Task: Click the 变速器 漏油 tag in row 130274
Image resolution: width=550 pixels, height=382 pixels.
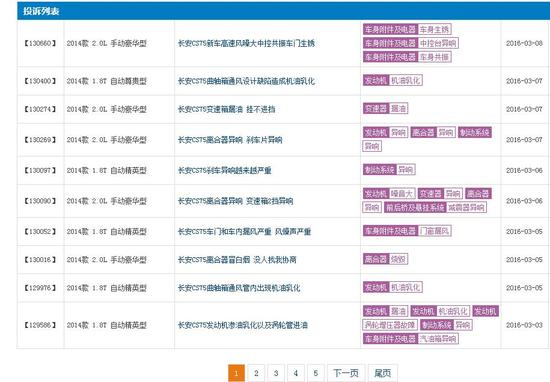Action: (385, 108)
